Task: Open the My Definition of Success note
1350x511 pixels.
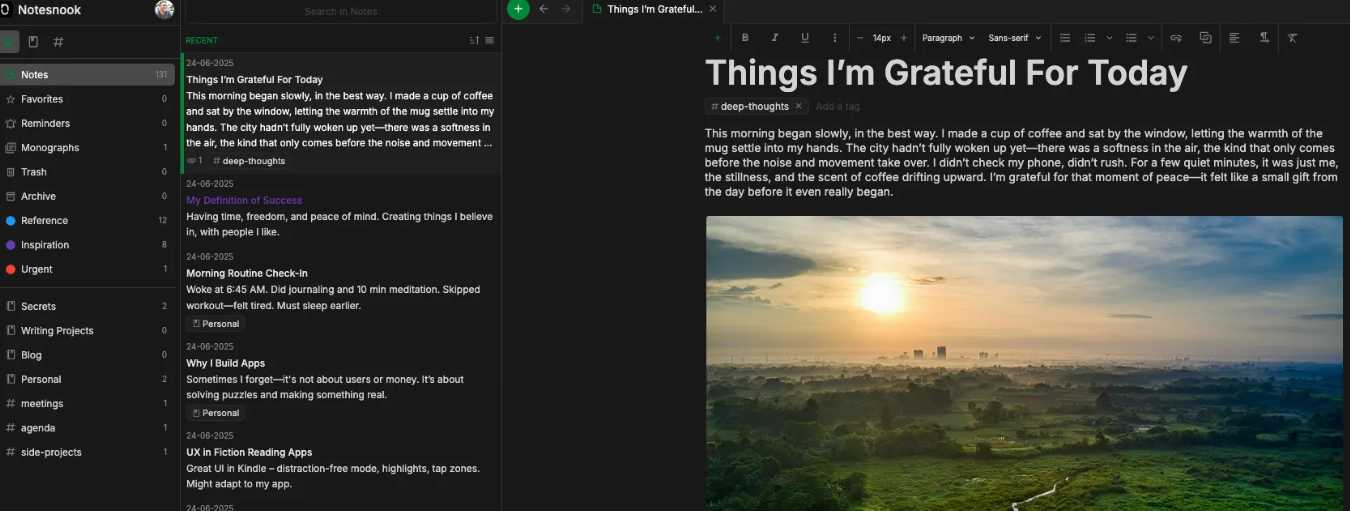Action: point(244,200)
